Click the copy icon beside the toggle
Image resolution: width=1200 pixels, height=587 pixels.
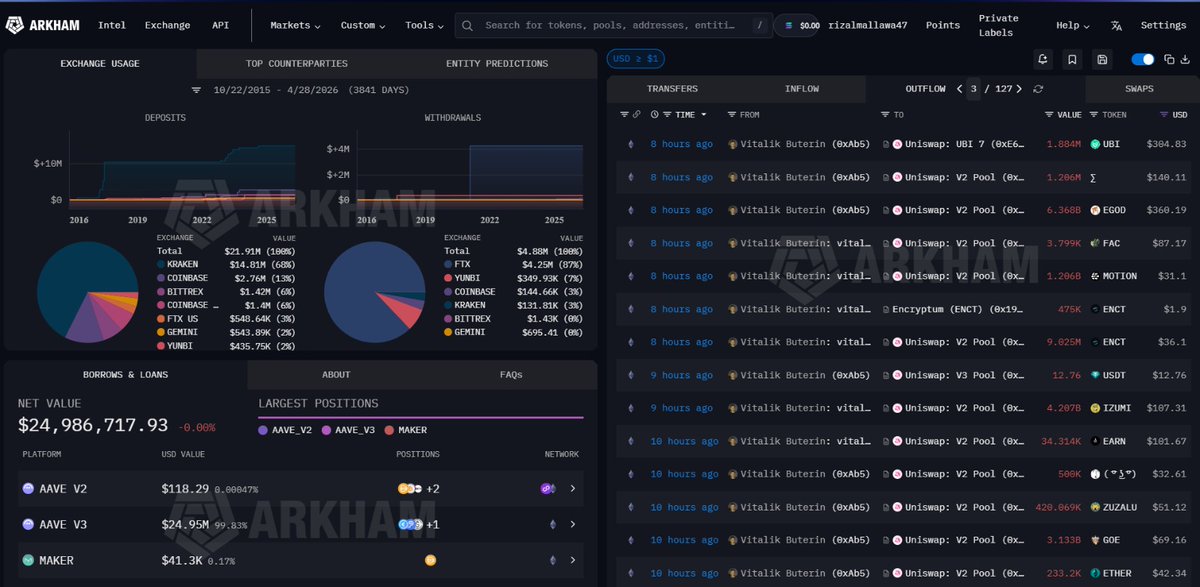[x=1167, y=60]
